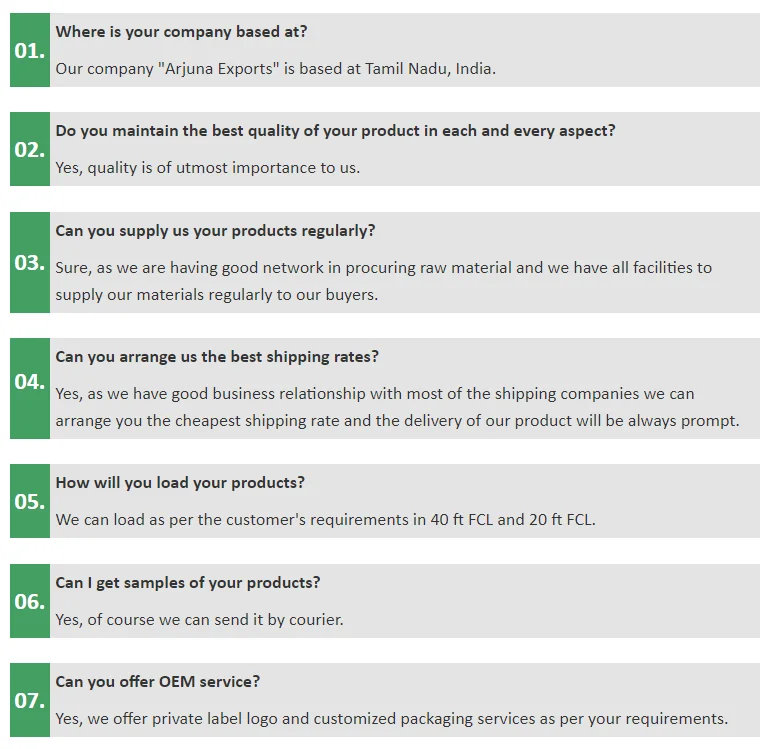Click the private label logo answer text
Screen dimensions: 770x749
tap(391, 719)
